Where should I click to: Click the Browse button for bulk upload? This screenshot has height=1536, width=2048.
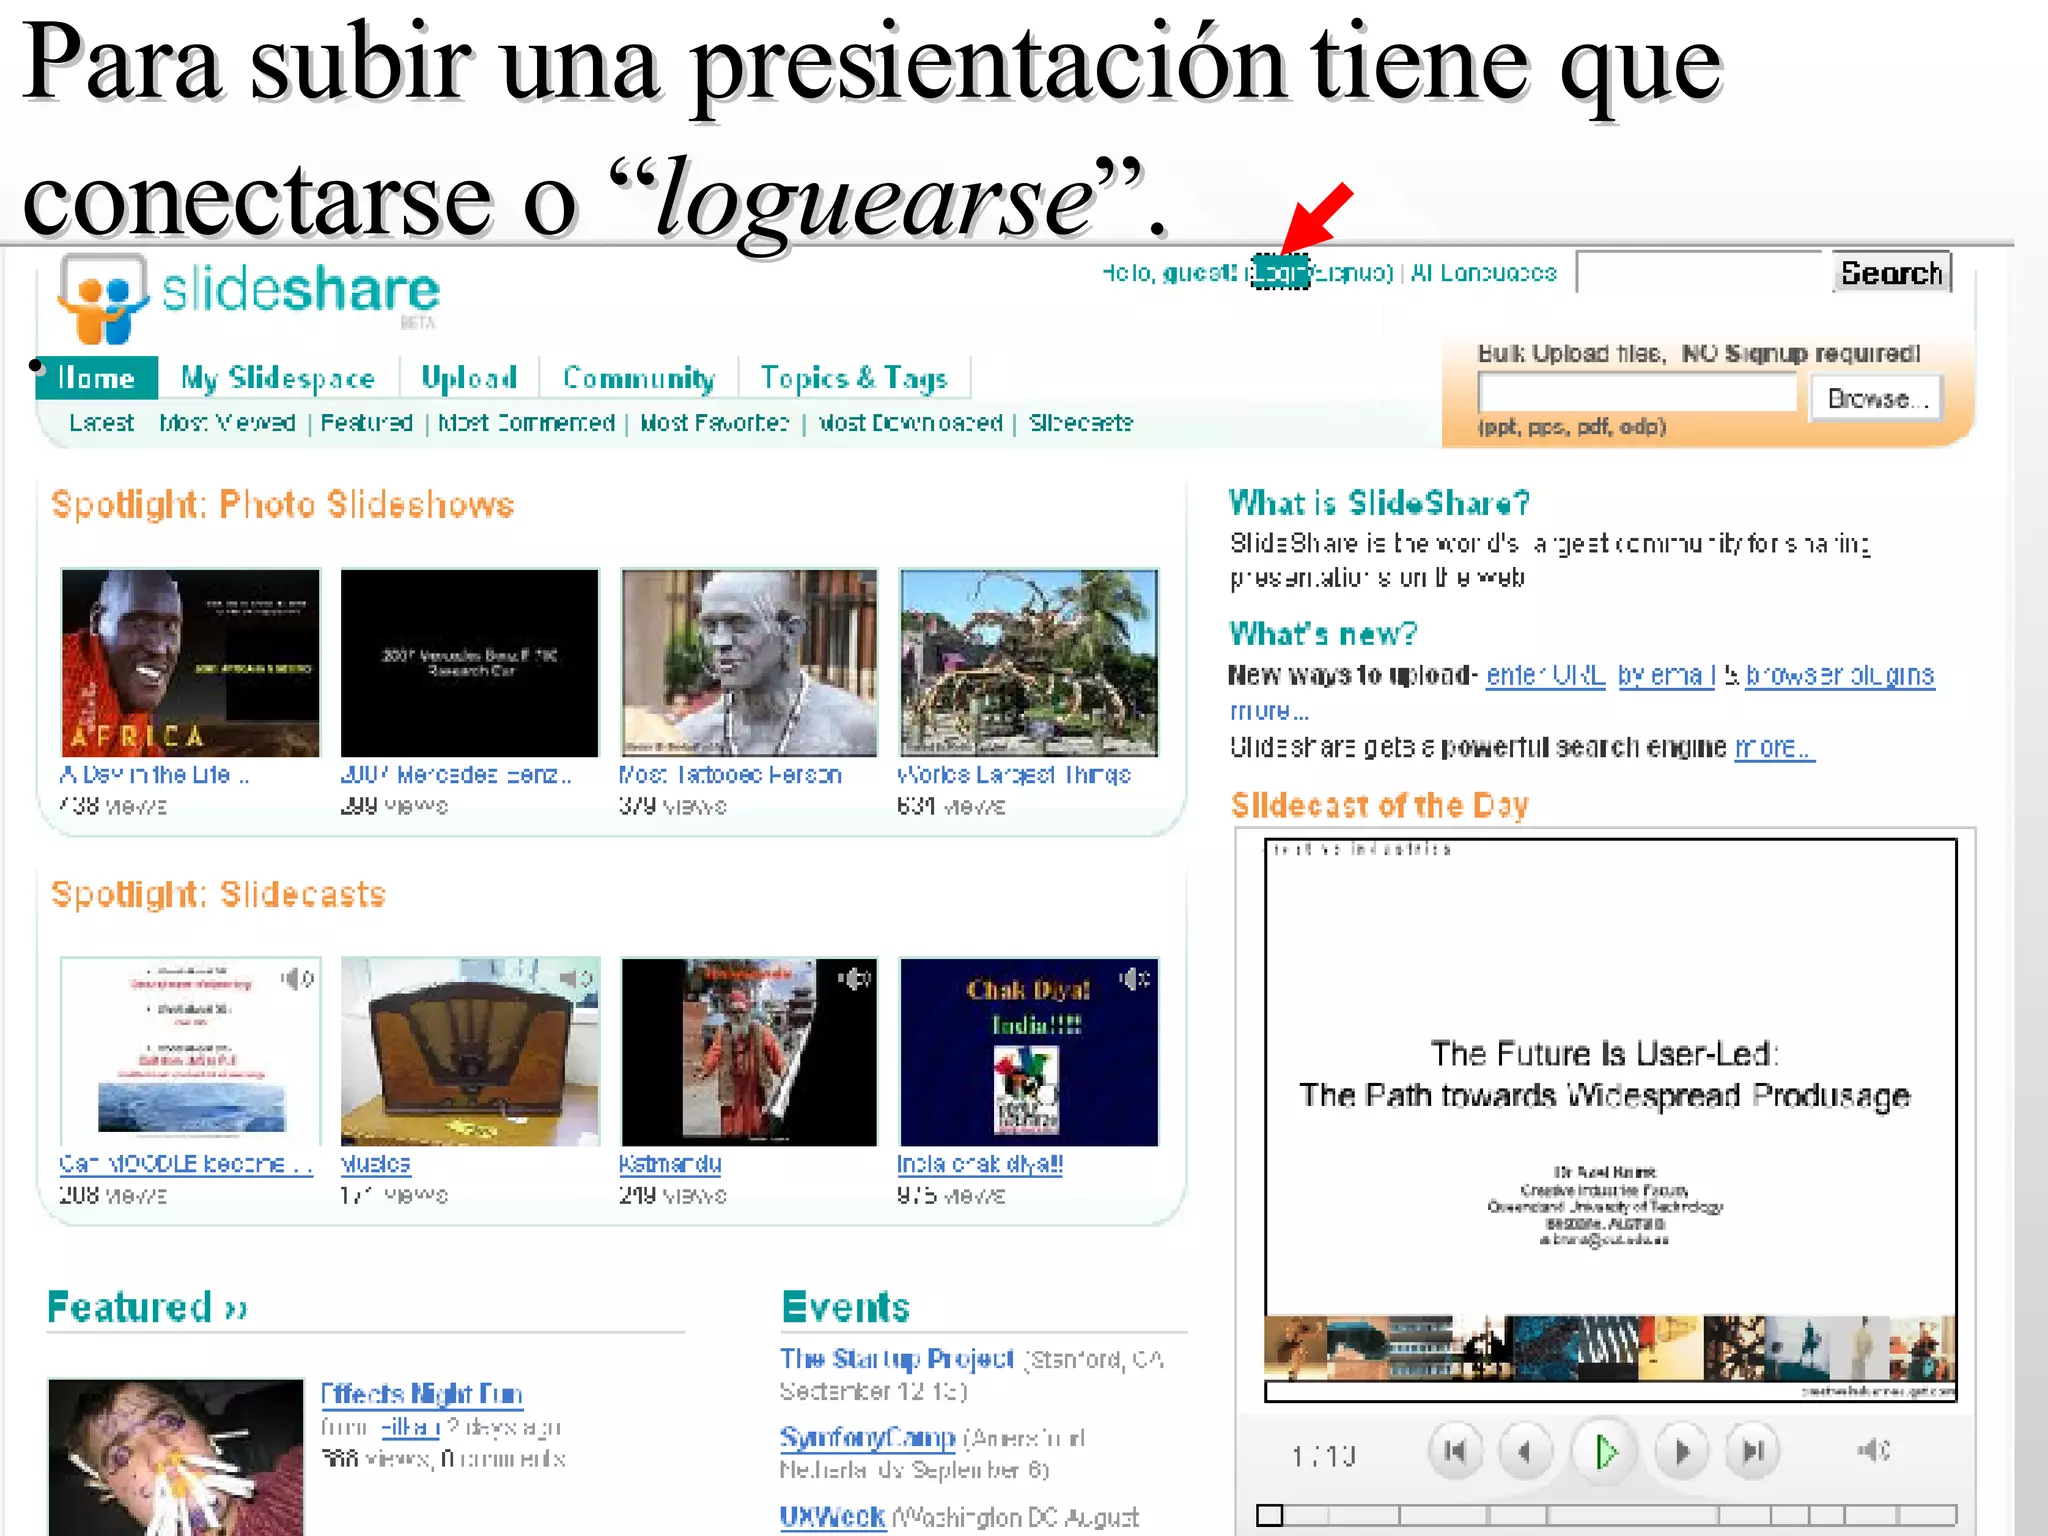[1877, 398]
